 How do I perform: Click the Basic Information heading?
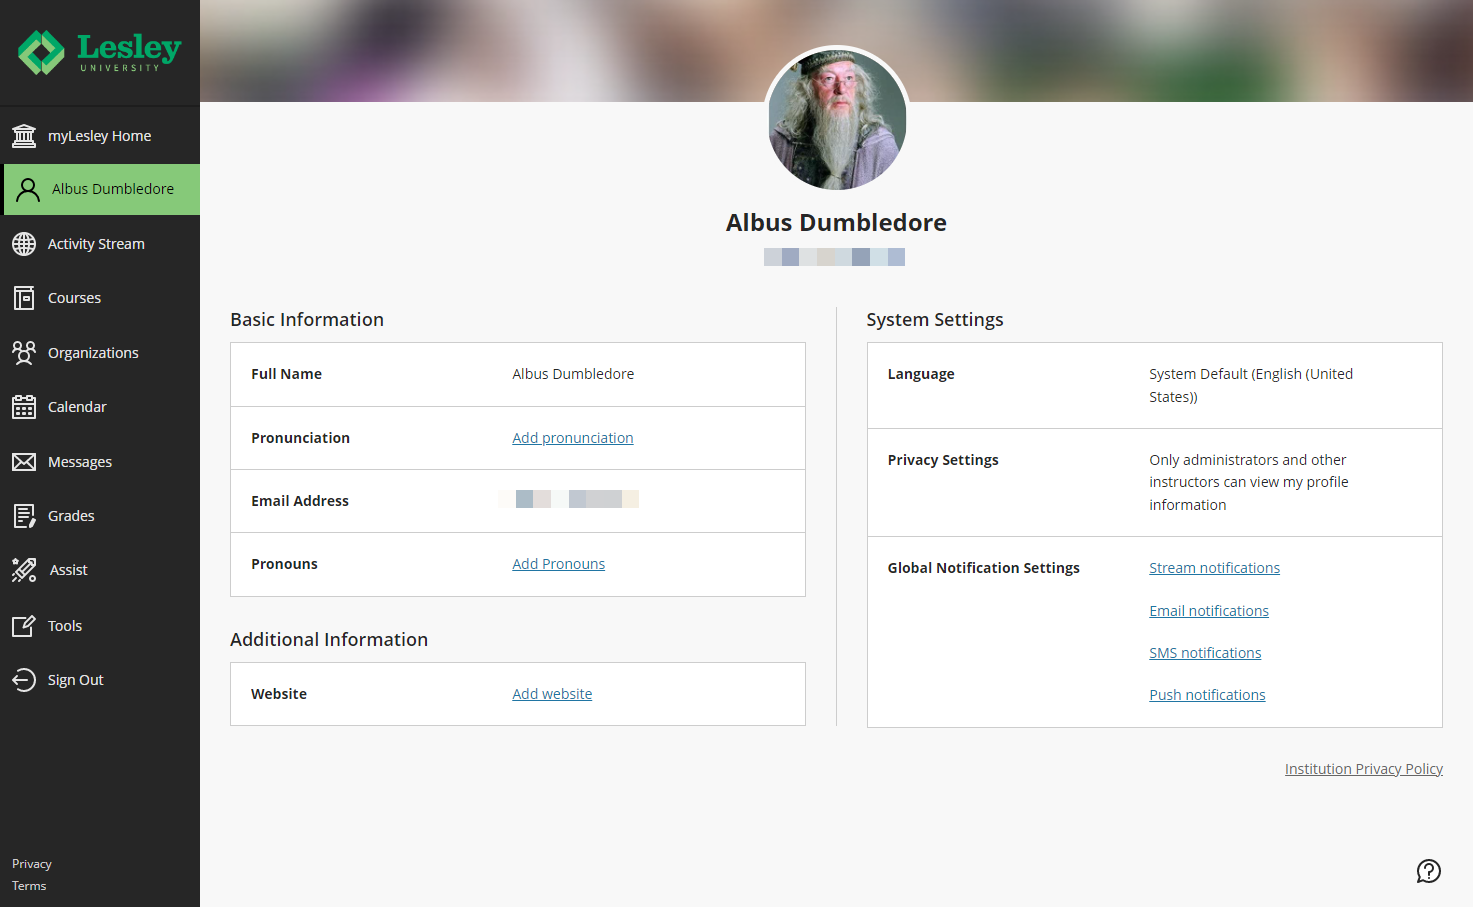point(307,320)
